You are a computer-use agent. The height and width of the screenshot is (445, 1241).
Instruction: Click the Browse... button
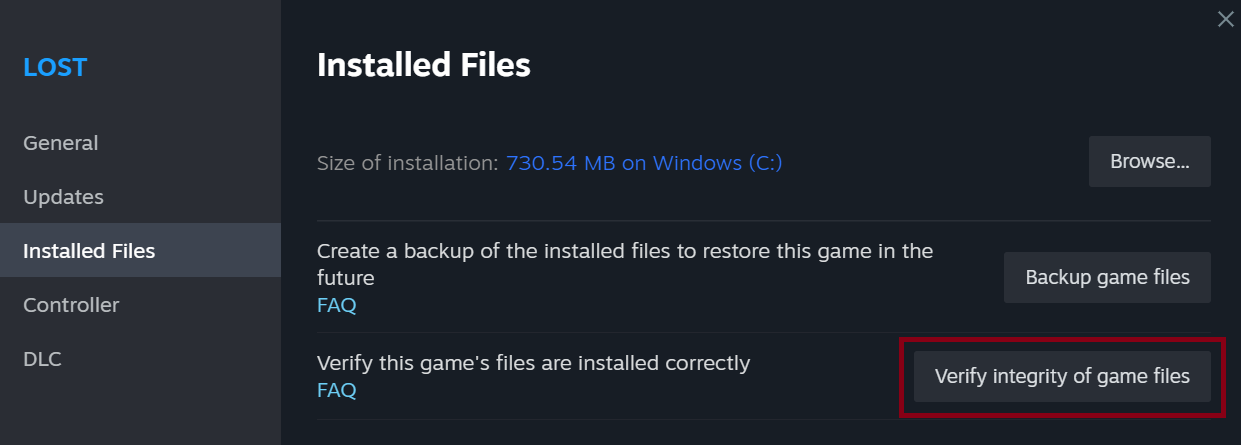tap(1149, 162)
